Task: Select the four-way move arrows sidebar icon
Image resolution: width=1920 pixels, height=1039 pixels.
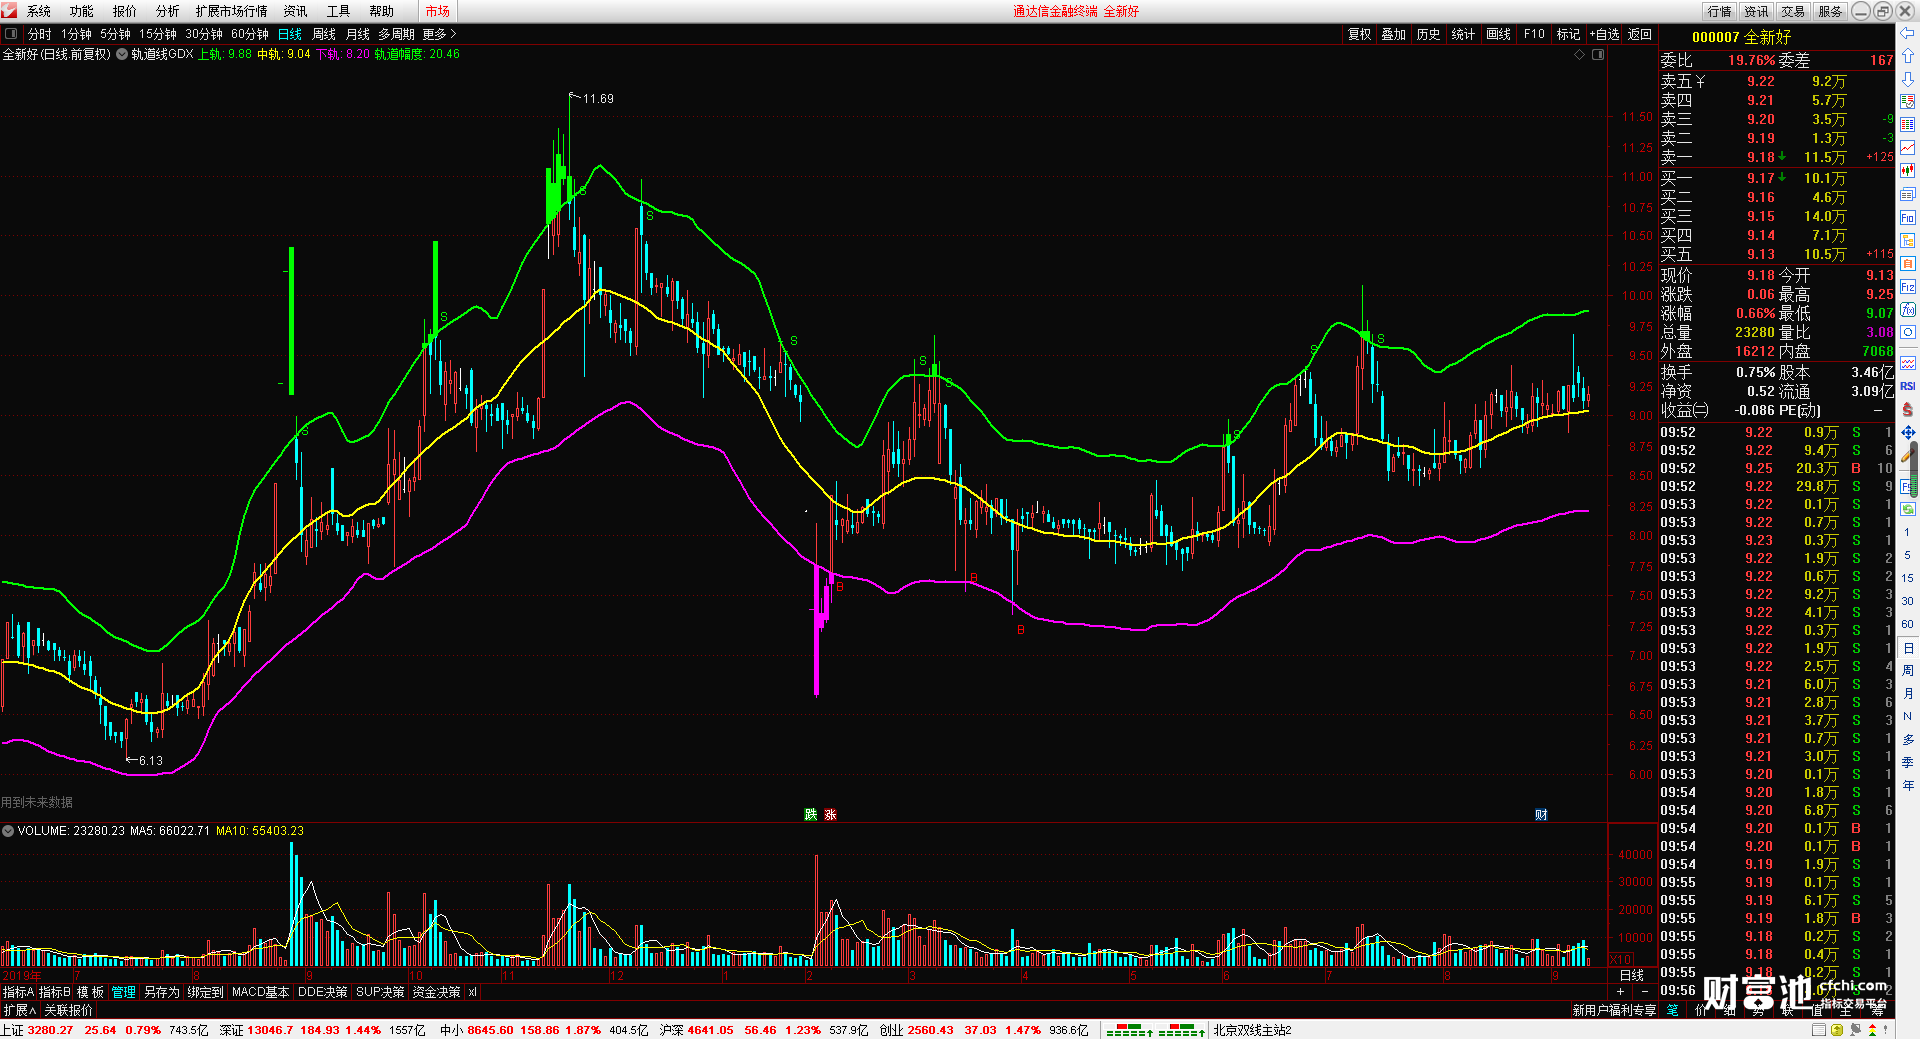Action: tap(1908, 432)
